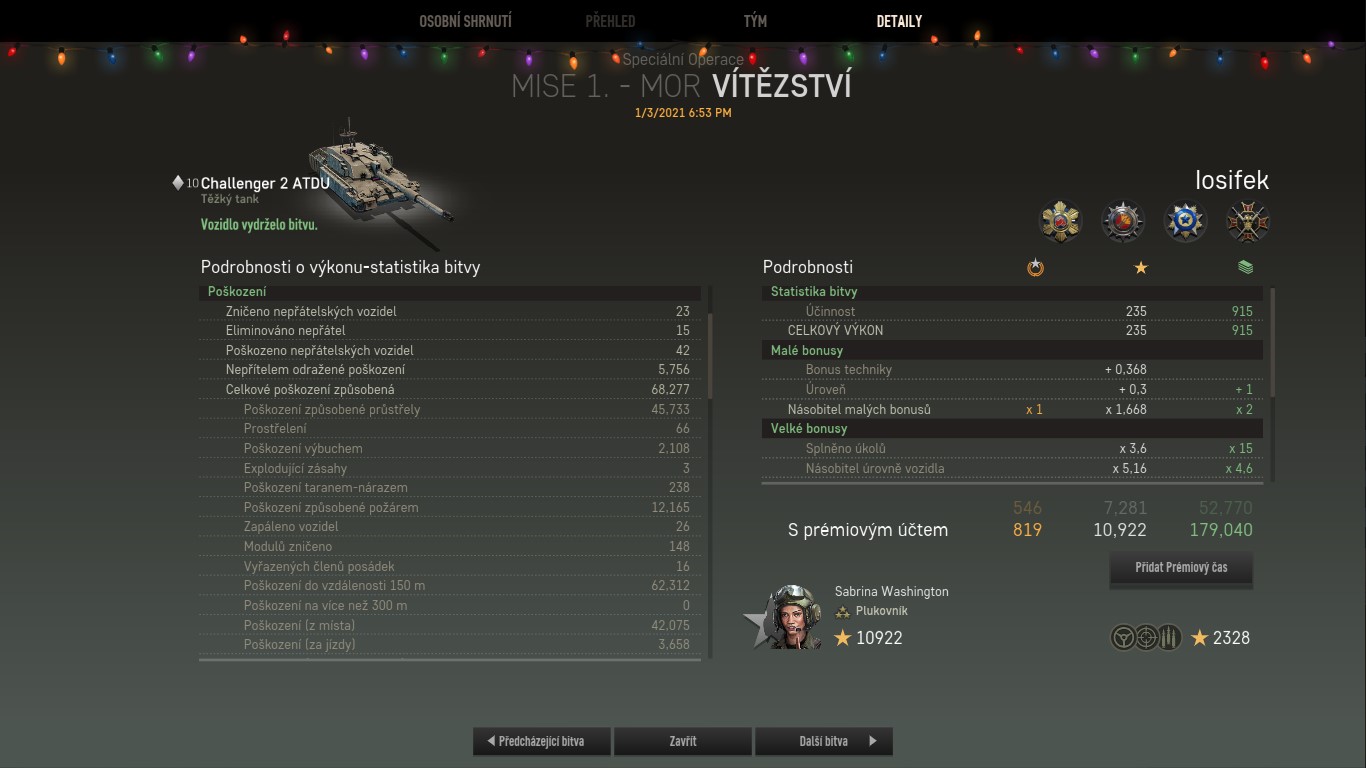Viewport: 1366px width, 768px height.
Task: Click the gold flower-shaped medal icon
Action: tap(1061, 221)
